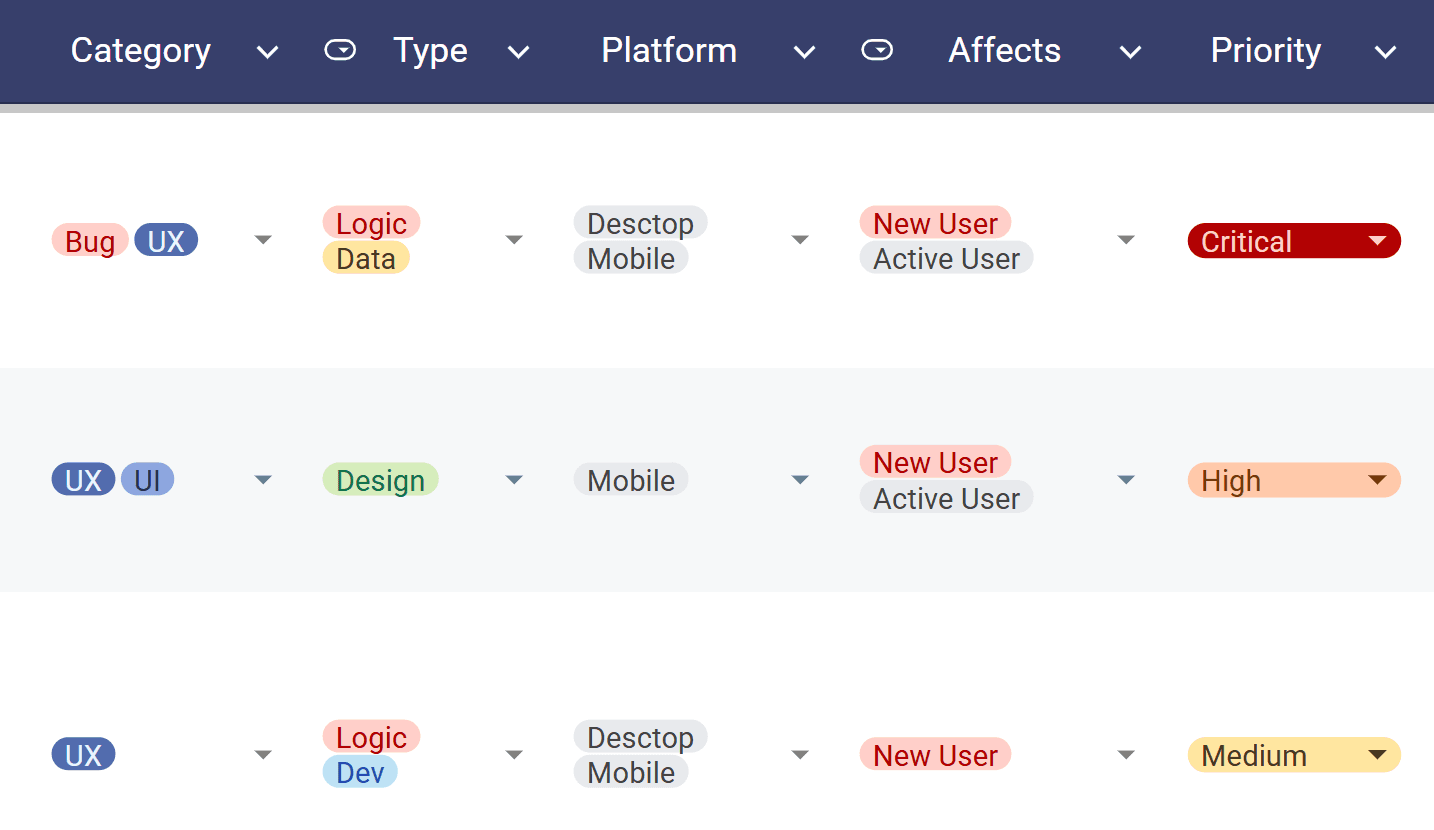This screenshot has height=830, width=1434.
Task: Open the Priority column header menu chevron
Action: 1385,53
